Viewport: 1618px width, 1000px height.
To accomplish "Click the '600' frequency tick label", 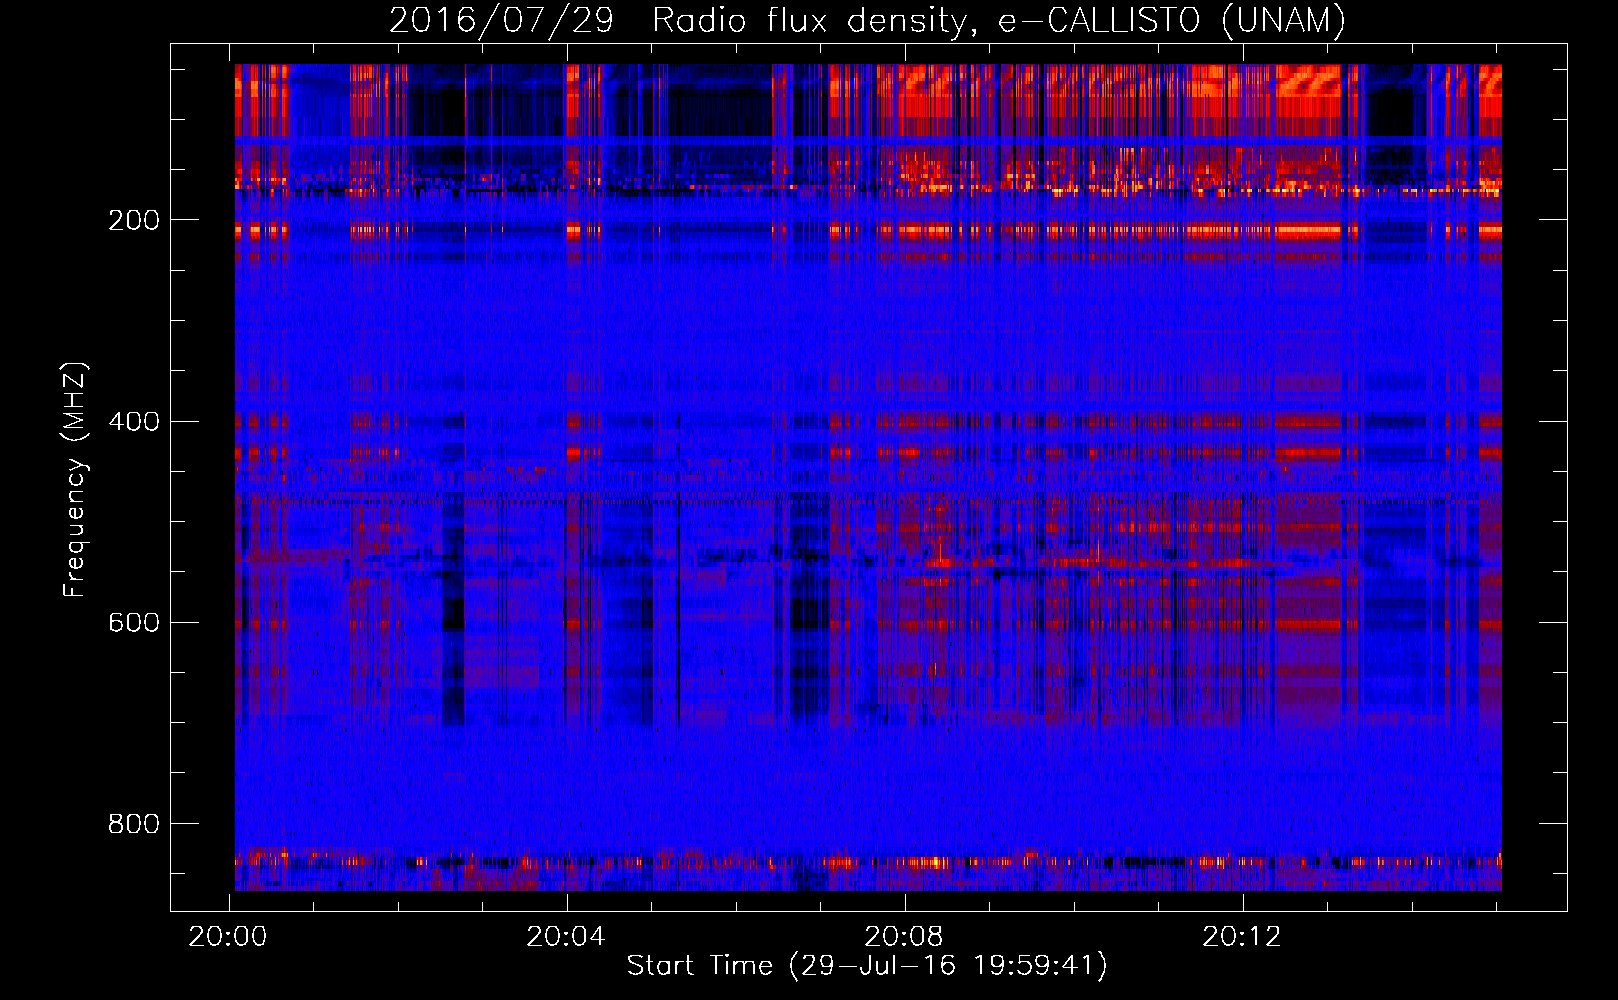I will coord(134,622).
